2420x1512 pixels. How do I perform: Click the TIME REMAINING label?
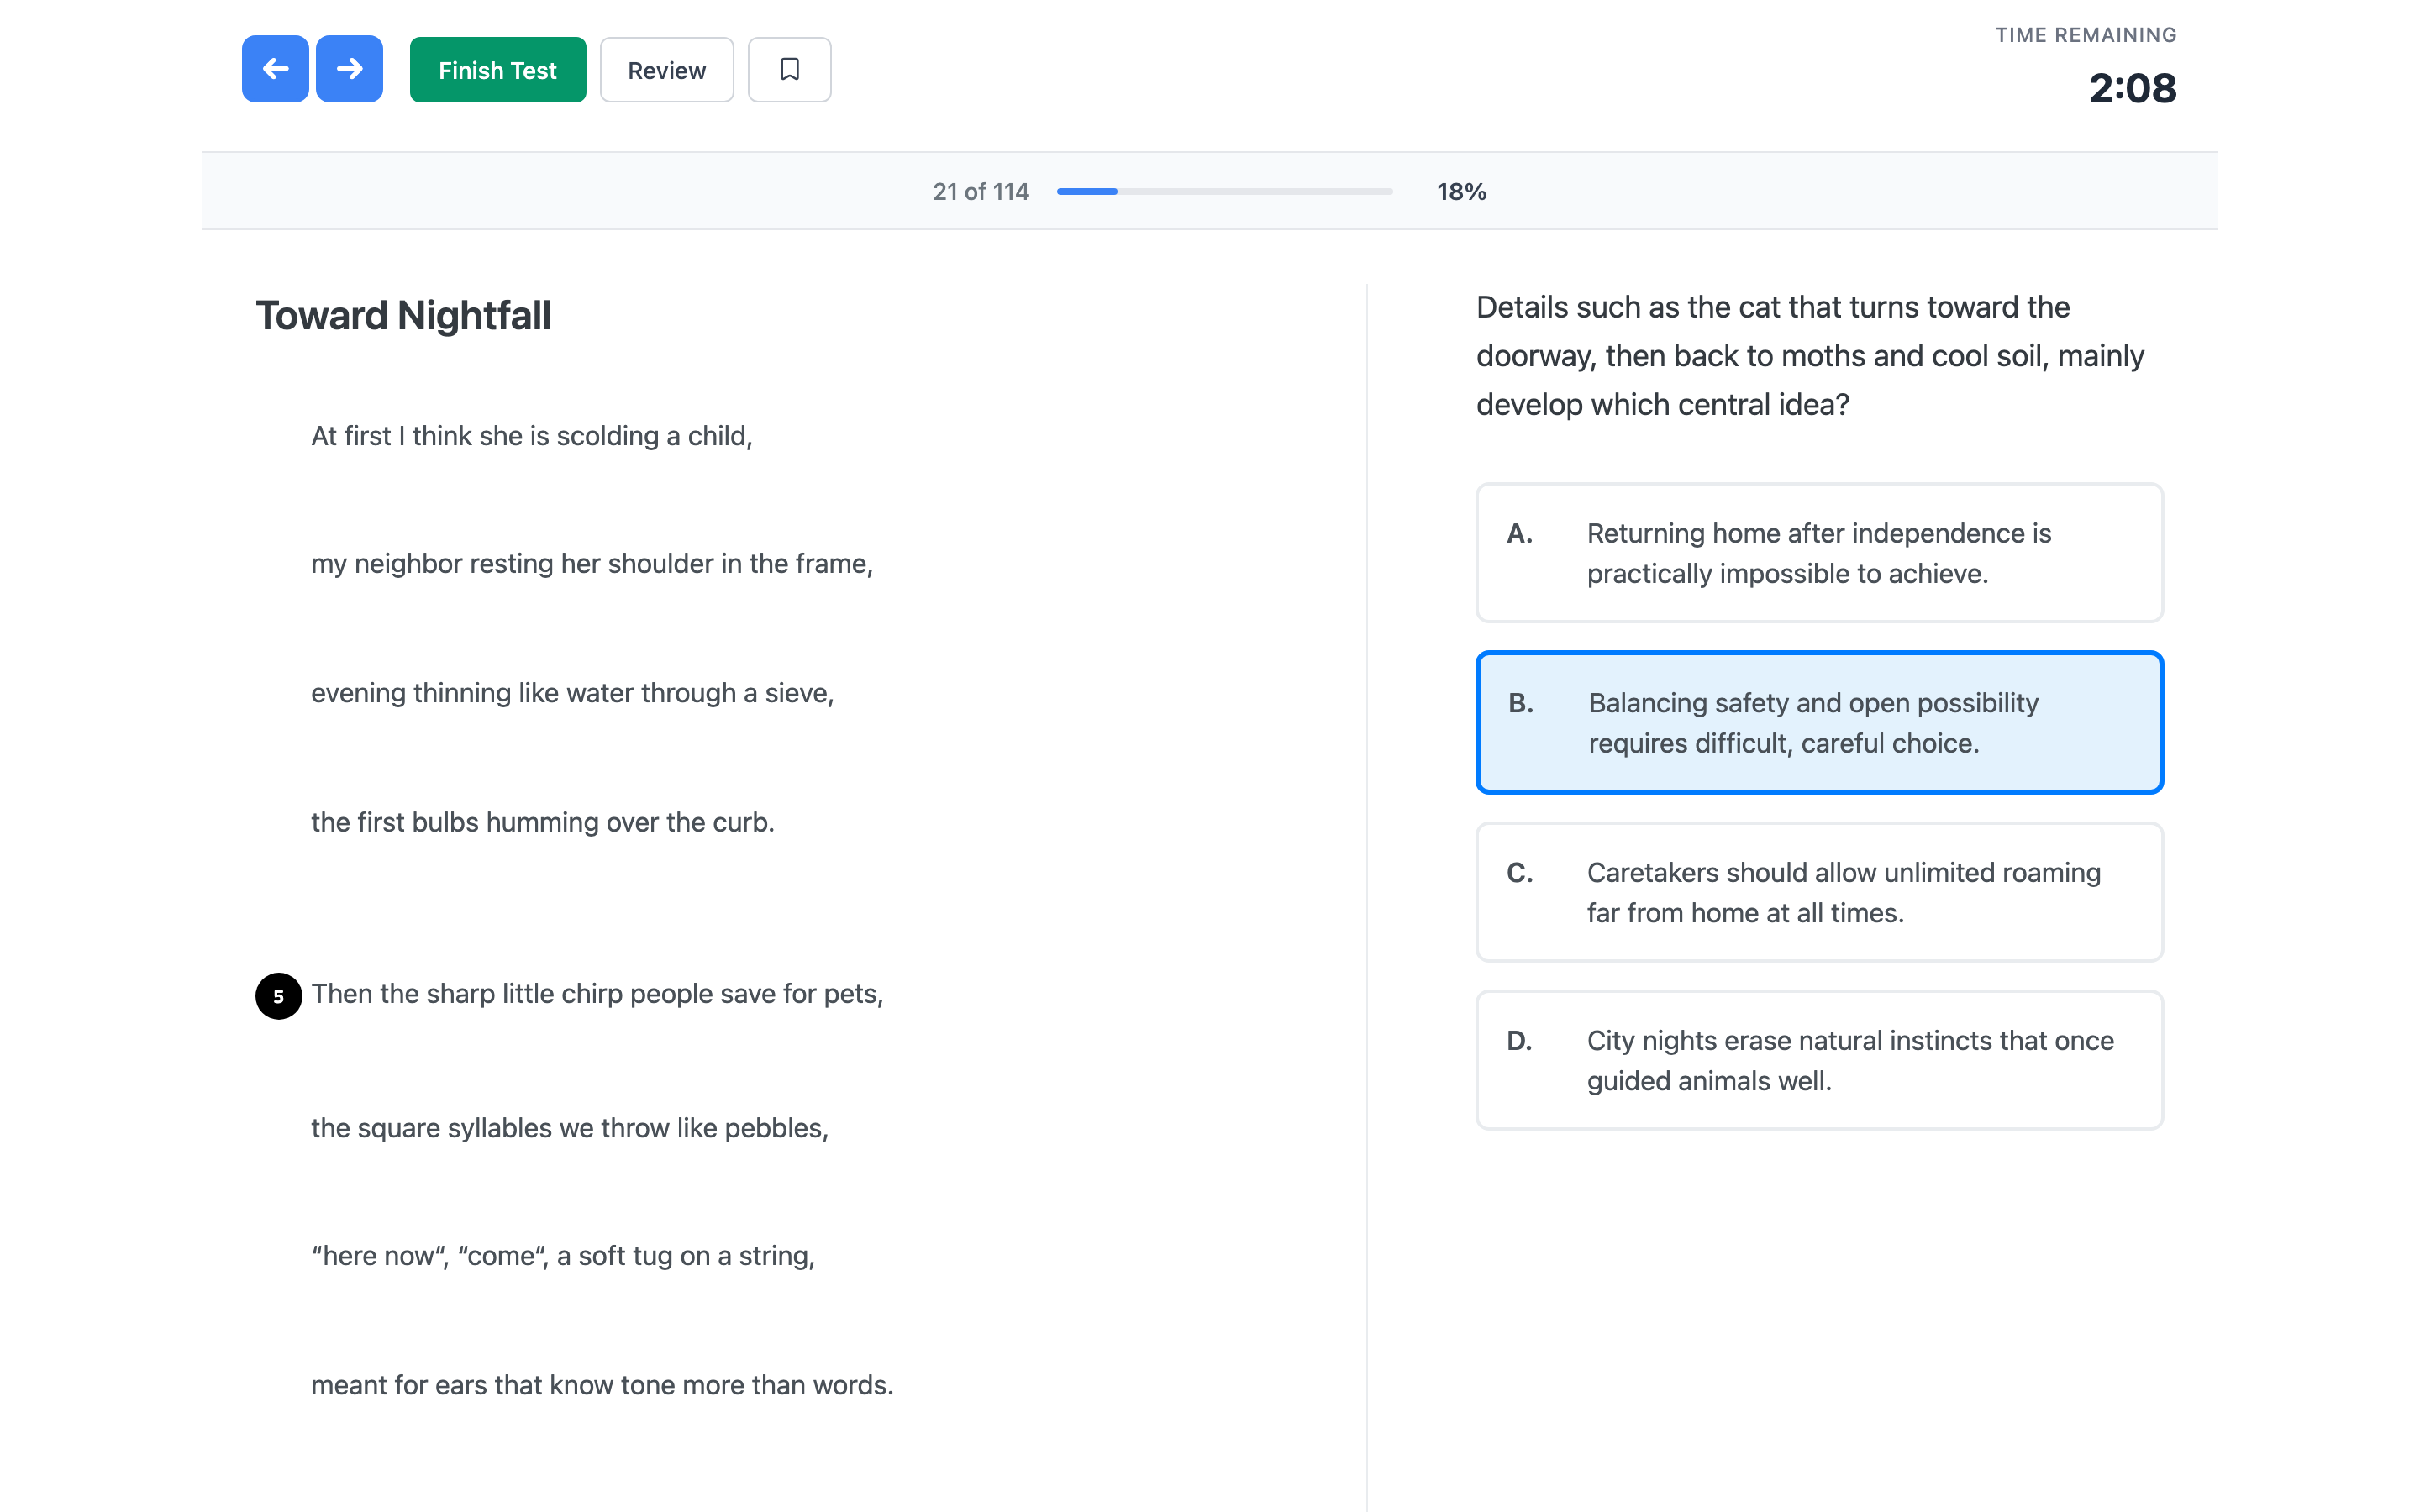tap(2086, 35)
